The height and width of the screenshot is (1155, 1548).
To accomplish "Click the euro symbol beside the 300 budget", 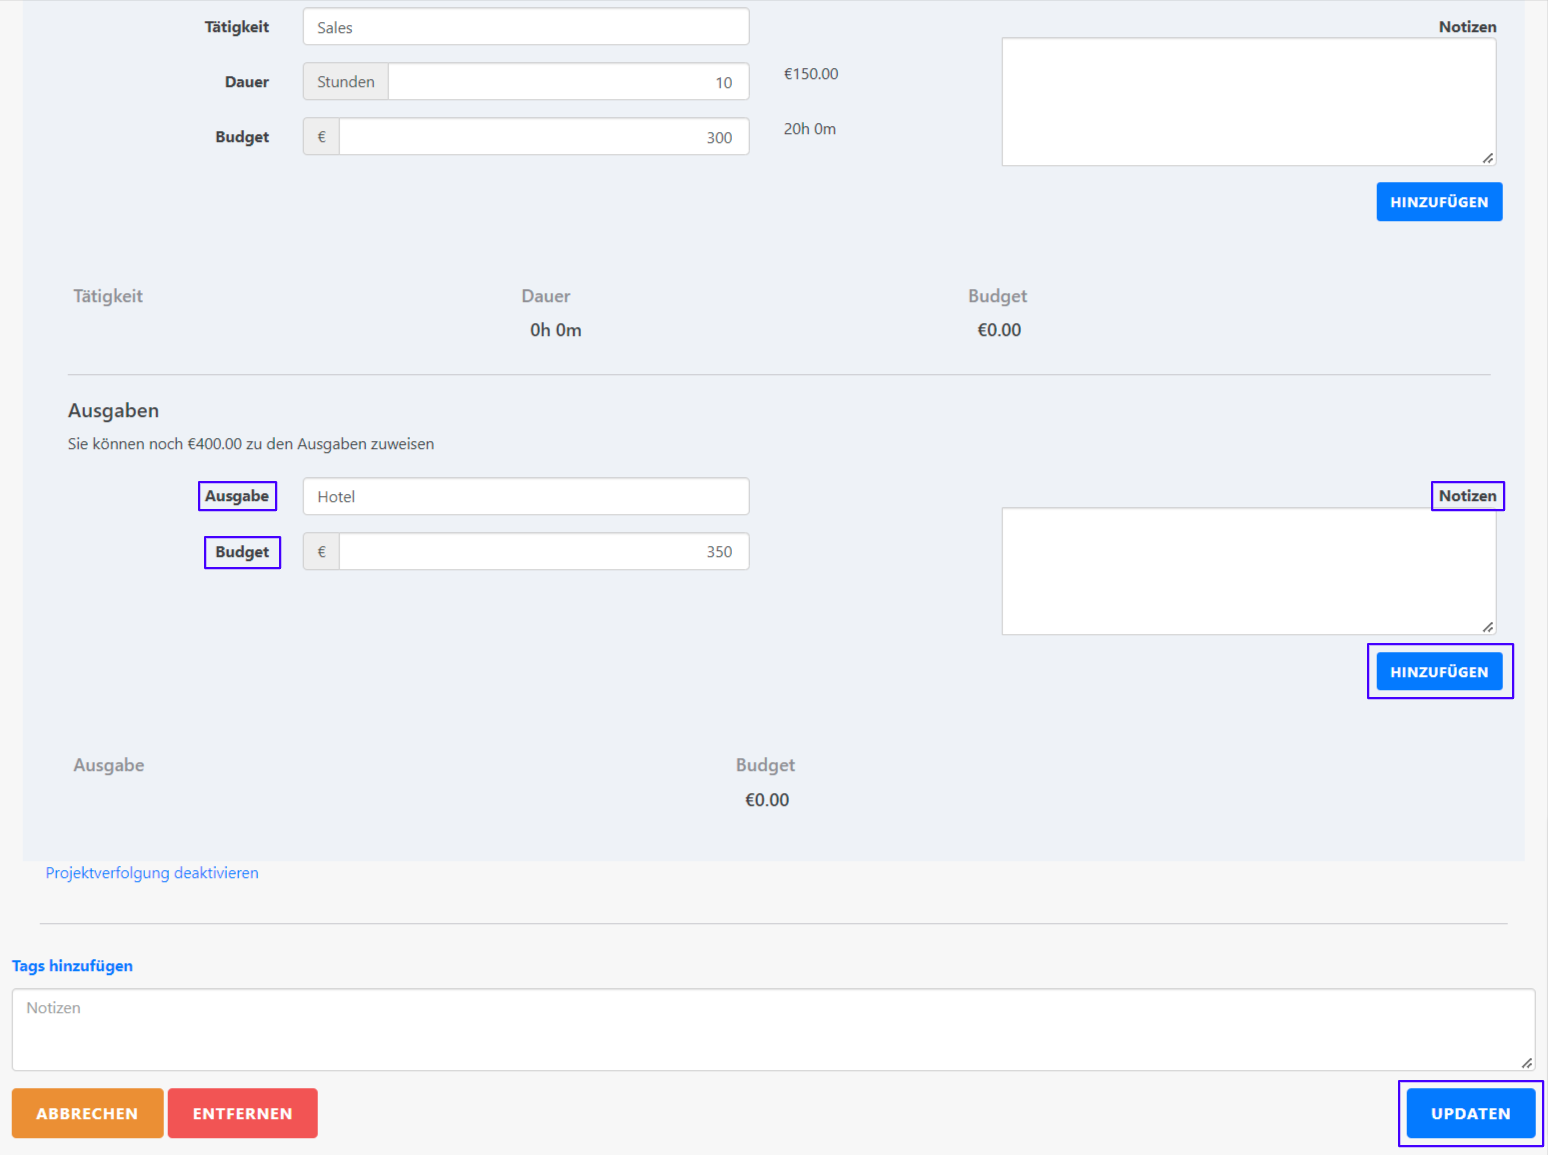I will click(x=321, y=137).
